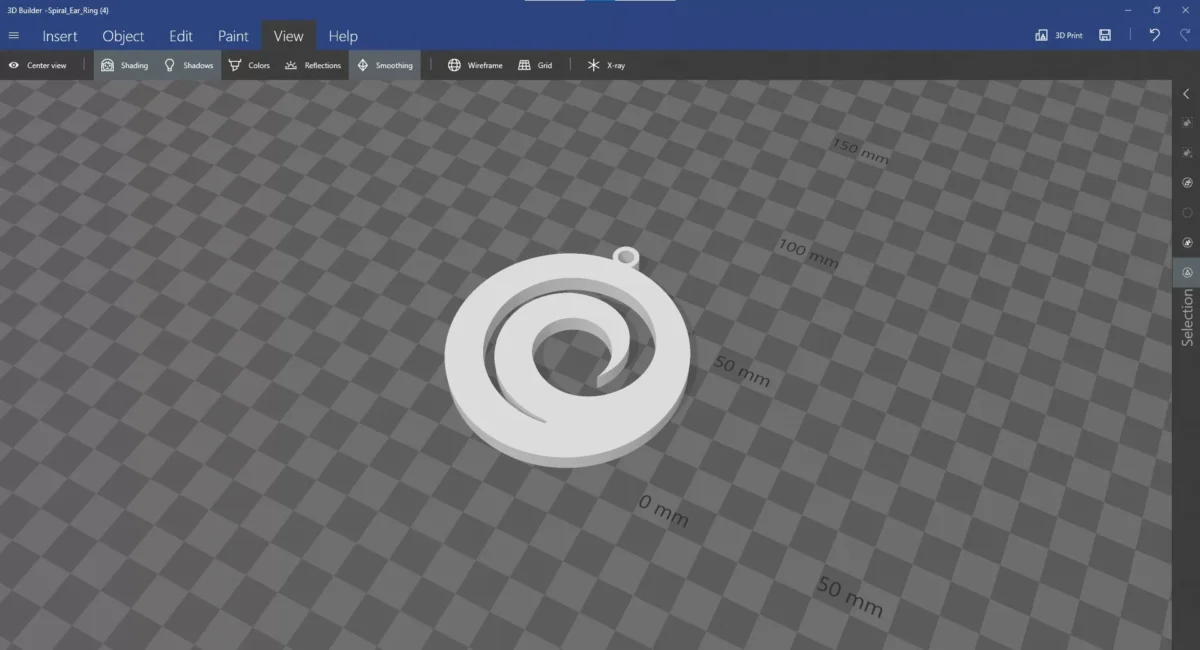Open the Edit menu
The height and width of the screenshot is (650, 1200).
(x=180, y=36)
